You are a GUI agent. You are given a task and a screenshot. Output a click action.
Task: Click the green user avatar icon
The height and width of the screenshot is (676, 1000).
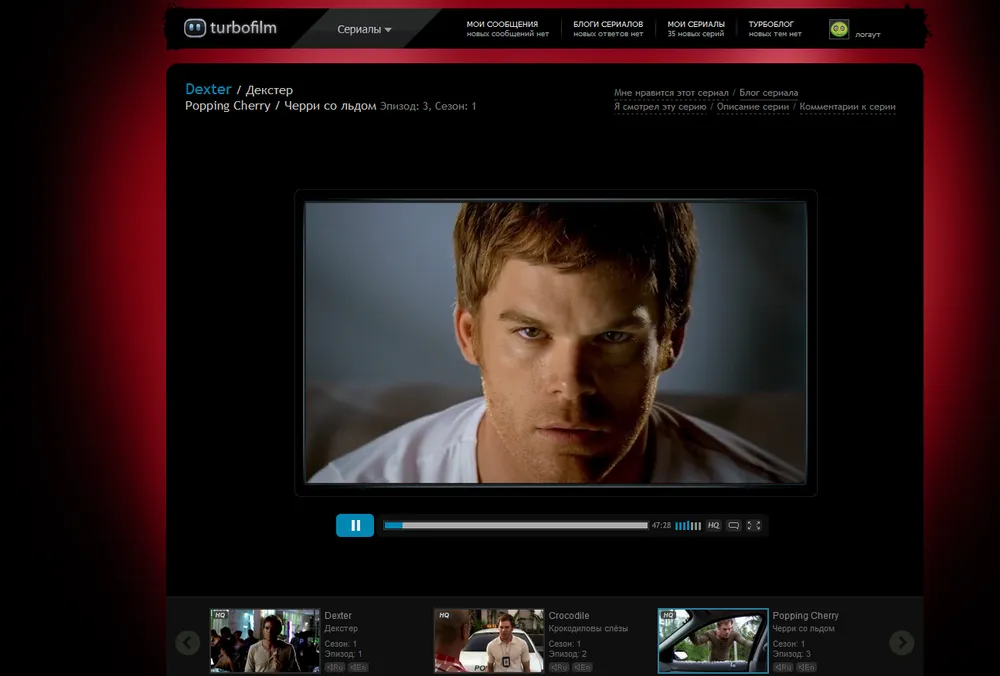pyautogui.click(x=839, y=30)
